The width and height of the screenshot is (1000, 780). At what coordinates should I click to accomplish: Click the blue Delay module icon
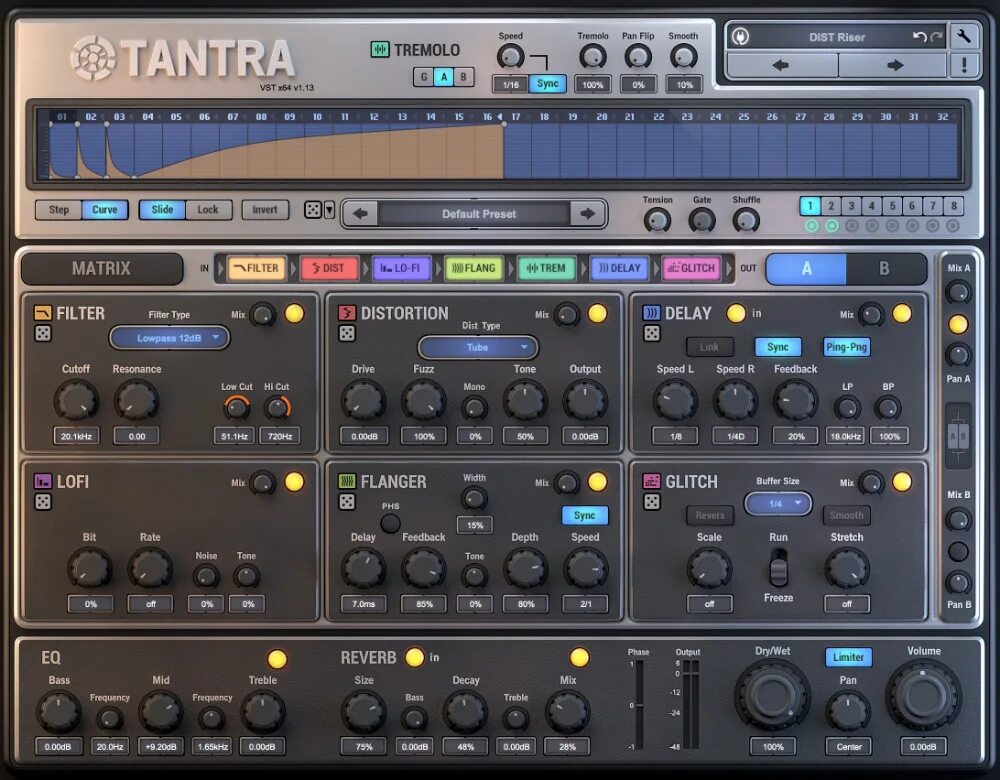click(x=651, y=313)
